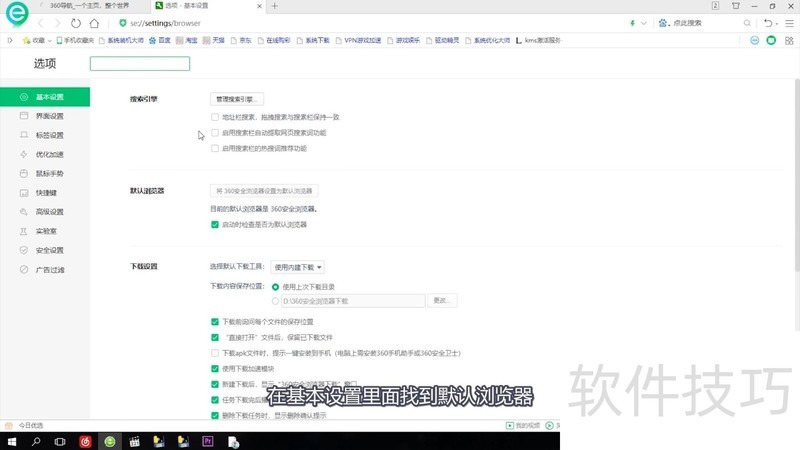
Task: Click the lightning speed mode icon
Action: (x=633, y=23)
